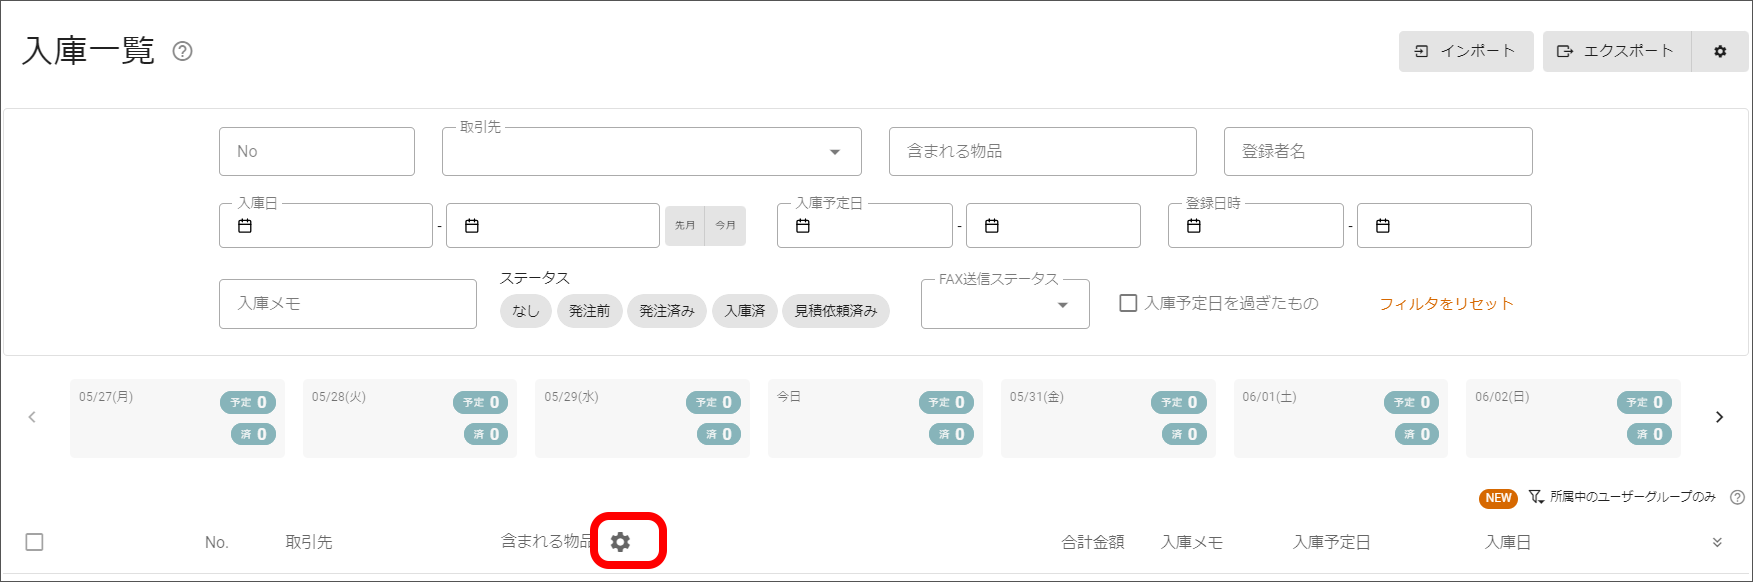Screen dimensions: 1753x582
Task: Click calendar icon in 登録日時 start field
Action: pyautogui.click(x=1193, y=226)
